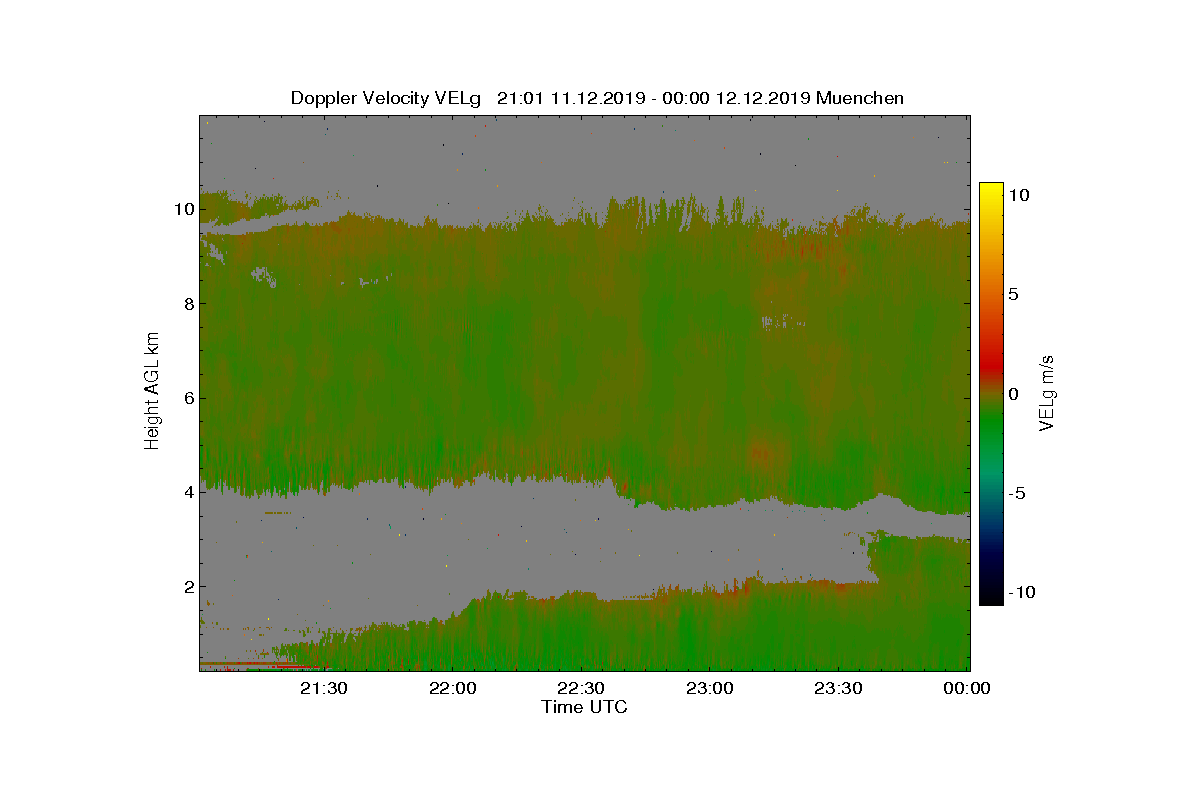
Task: Click the black bottom of the colorbar
Action: 991,598
